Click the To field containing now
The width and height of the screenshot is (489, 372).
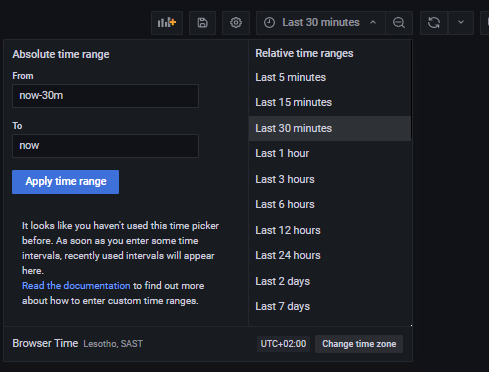pyautogui.click(x=105, y=146)
